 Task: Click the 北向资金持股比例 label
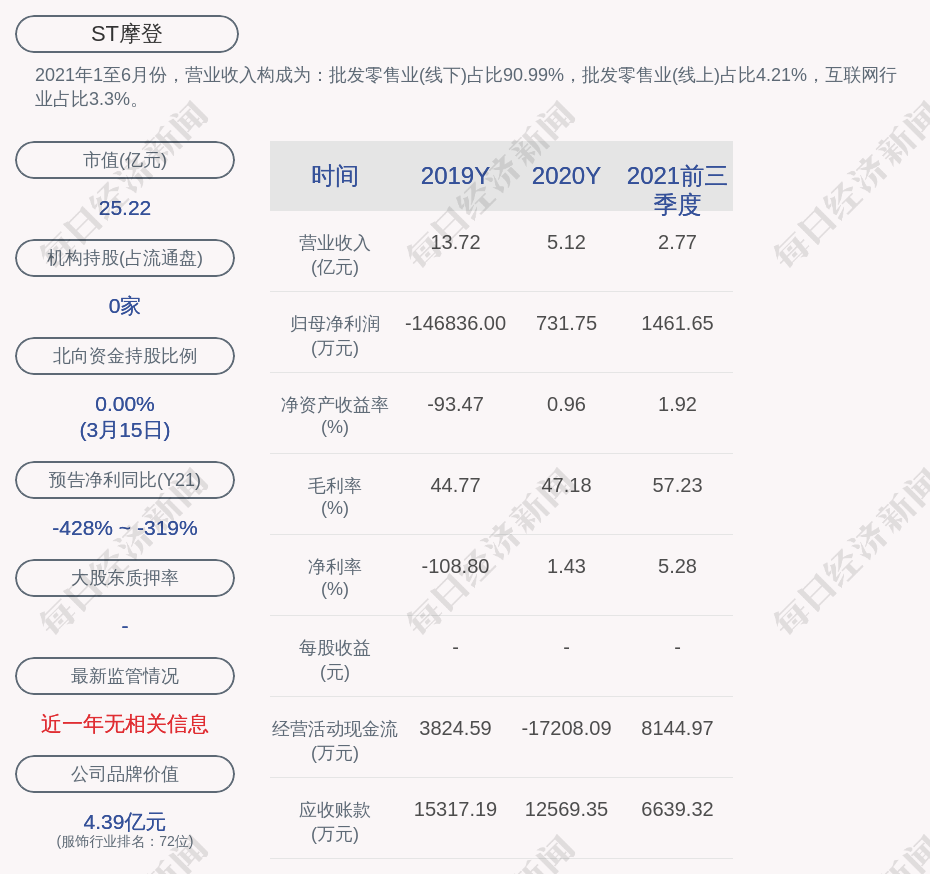[x=125, y=356]
